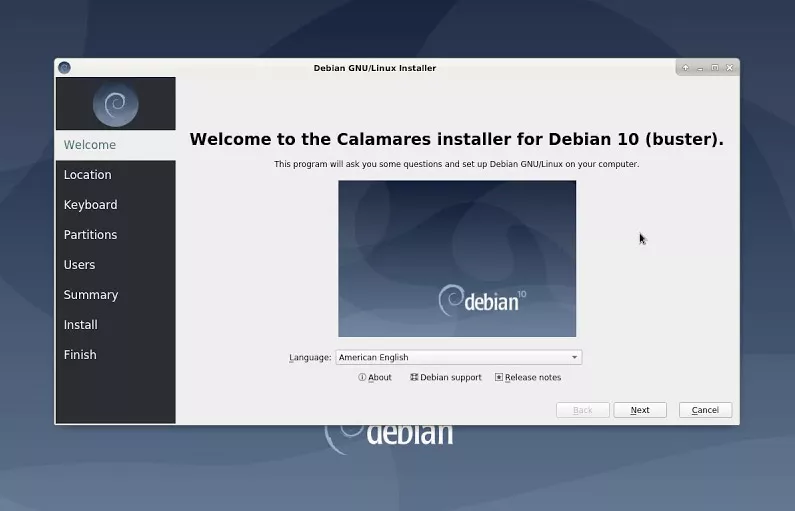795x511 pixels.
Task: Click the 'This program will ask you' description text
Action: [x=456, y=164]
